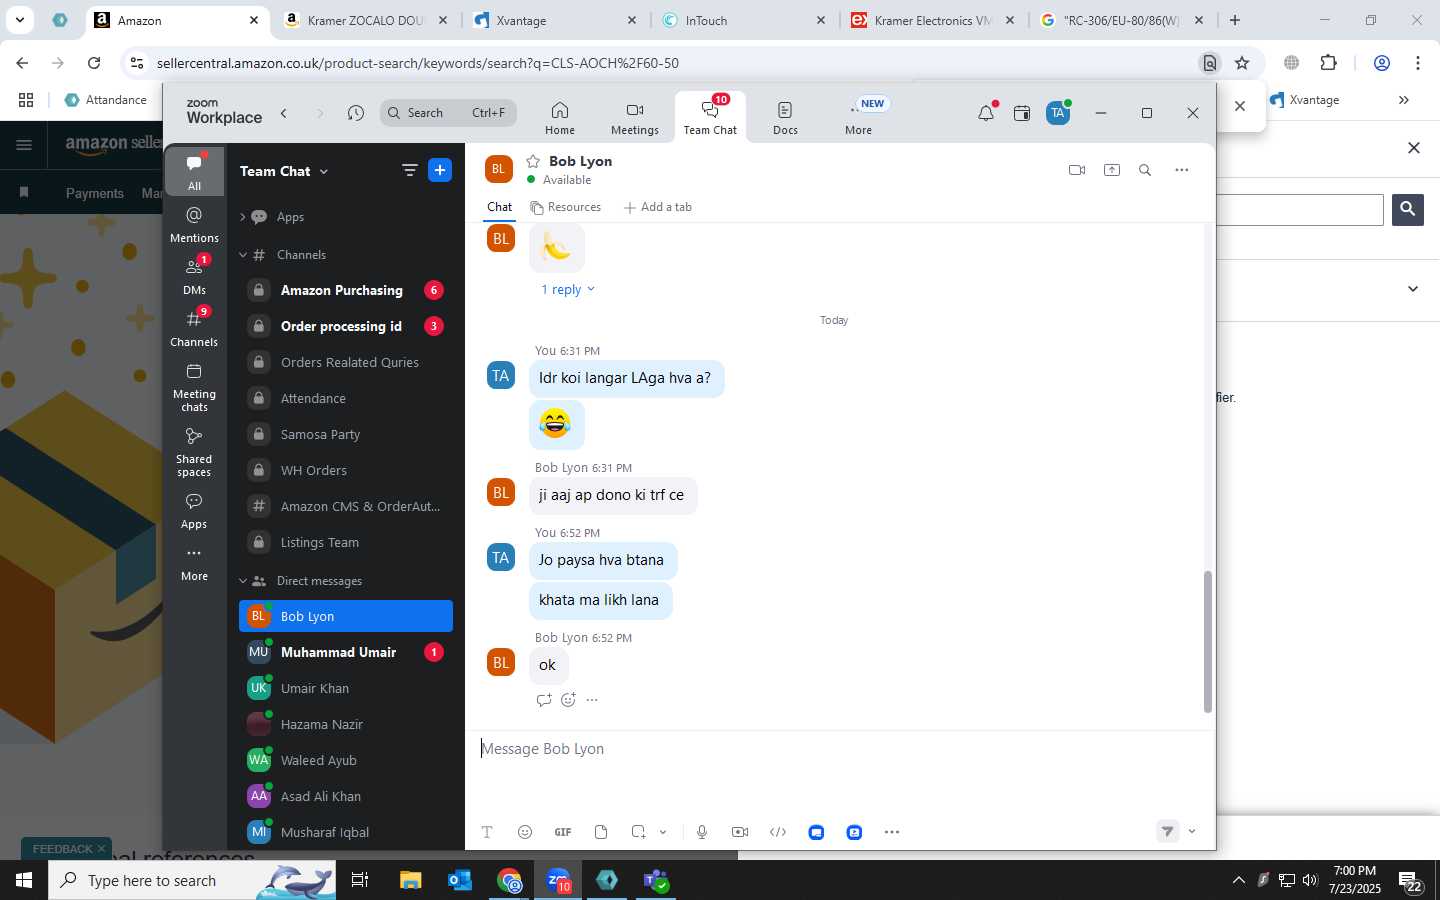Expand the 1 reply thread
Image resolution: width=1440 pixels, height=900 pixels.
(567, 289)
